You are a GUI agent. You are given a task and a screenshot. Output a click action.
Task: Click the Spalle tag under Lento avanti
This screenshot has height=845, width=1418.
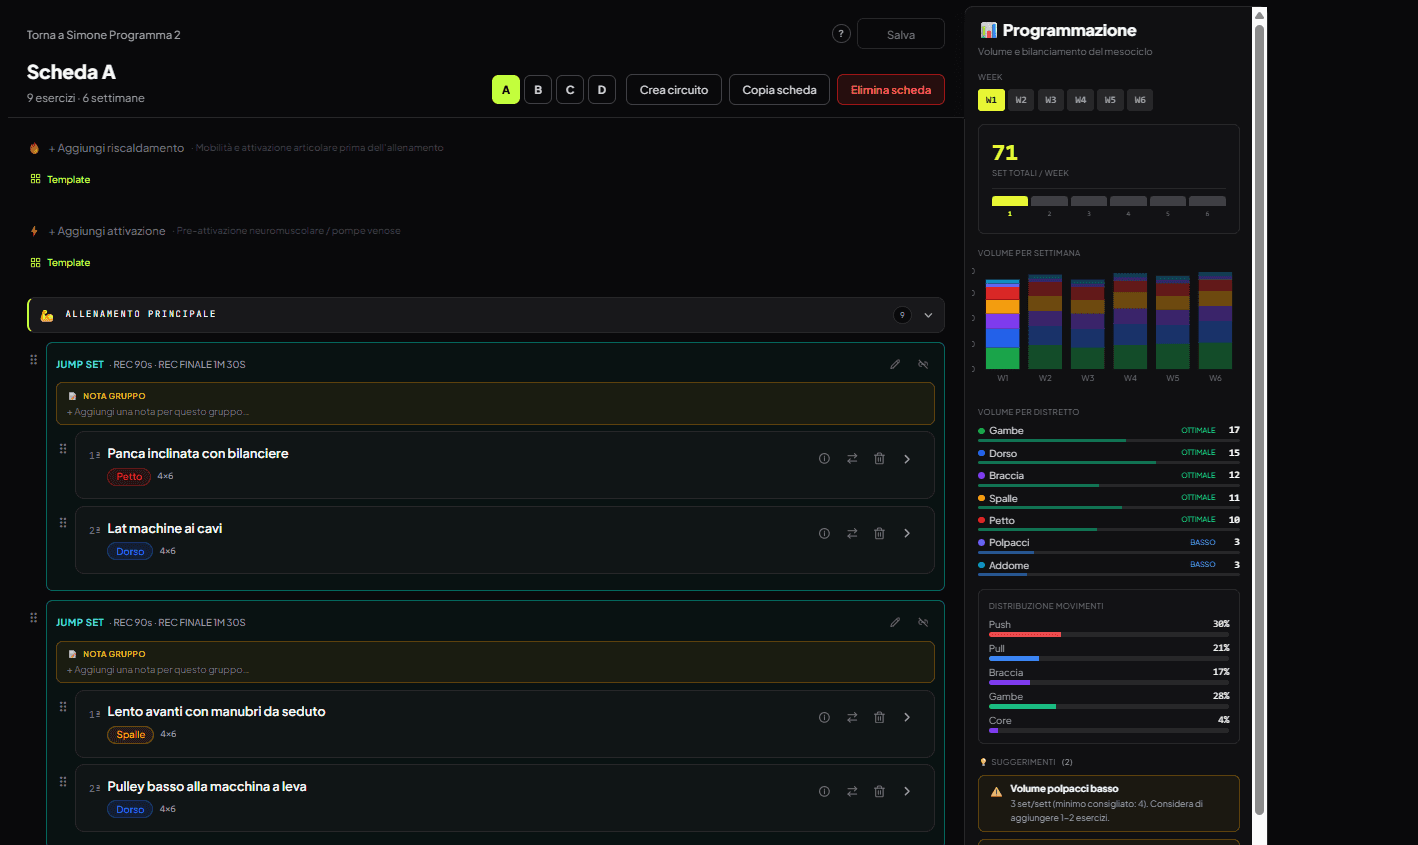[131, 735]
